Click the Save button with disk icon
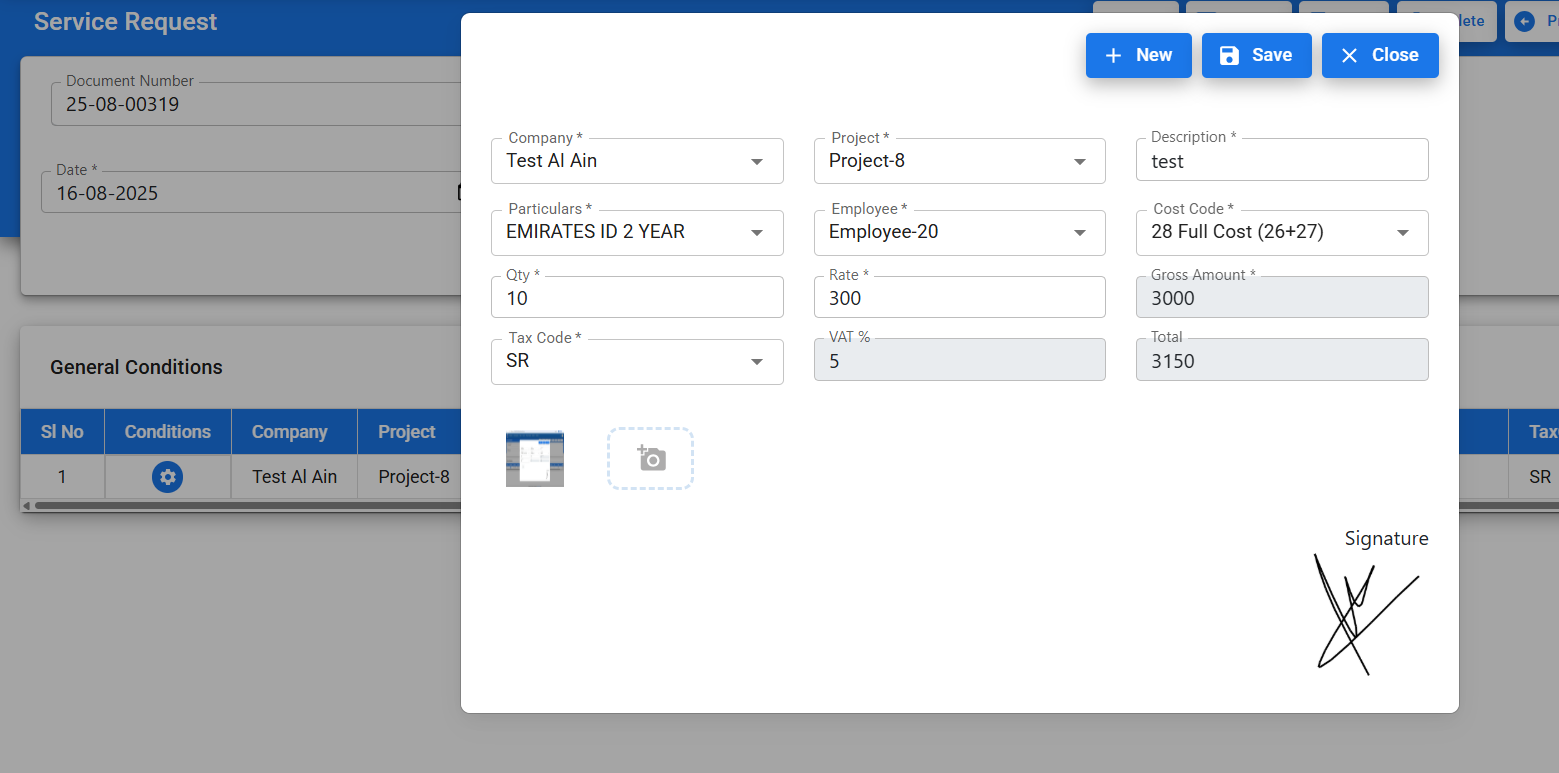 click(x=1256, y=55)
